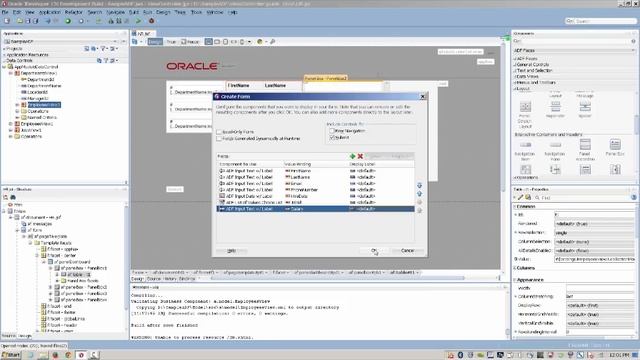Click Help in Create Form dialog

(231, 251)
